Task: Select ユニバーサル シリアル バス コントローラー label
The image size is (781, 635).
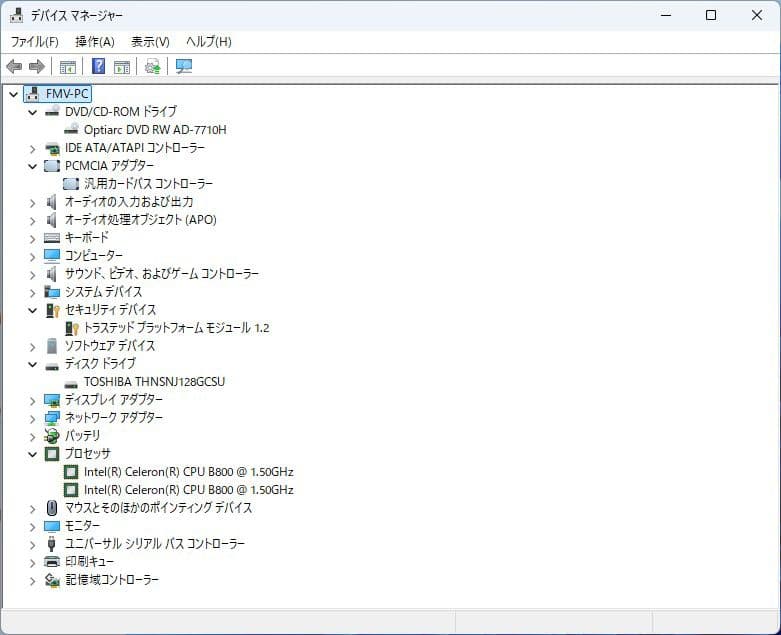Action: 155,543
